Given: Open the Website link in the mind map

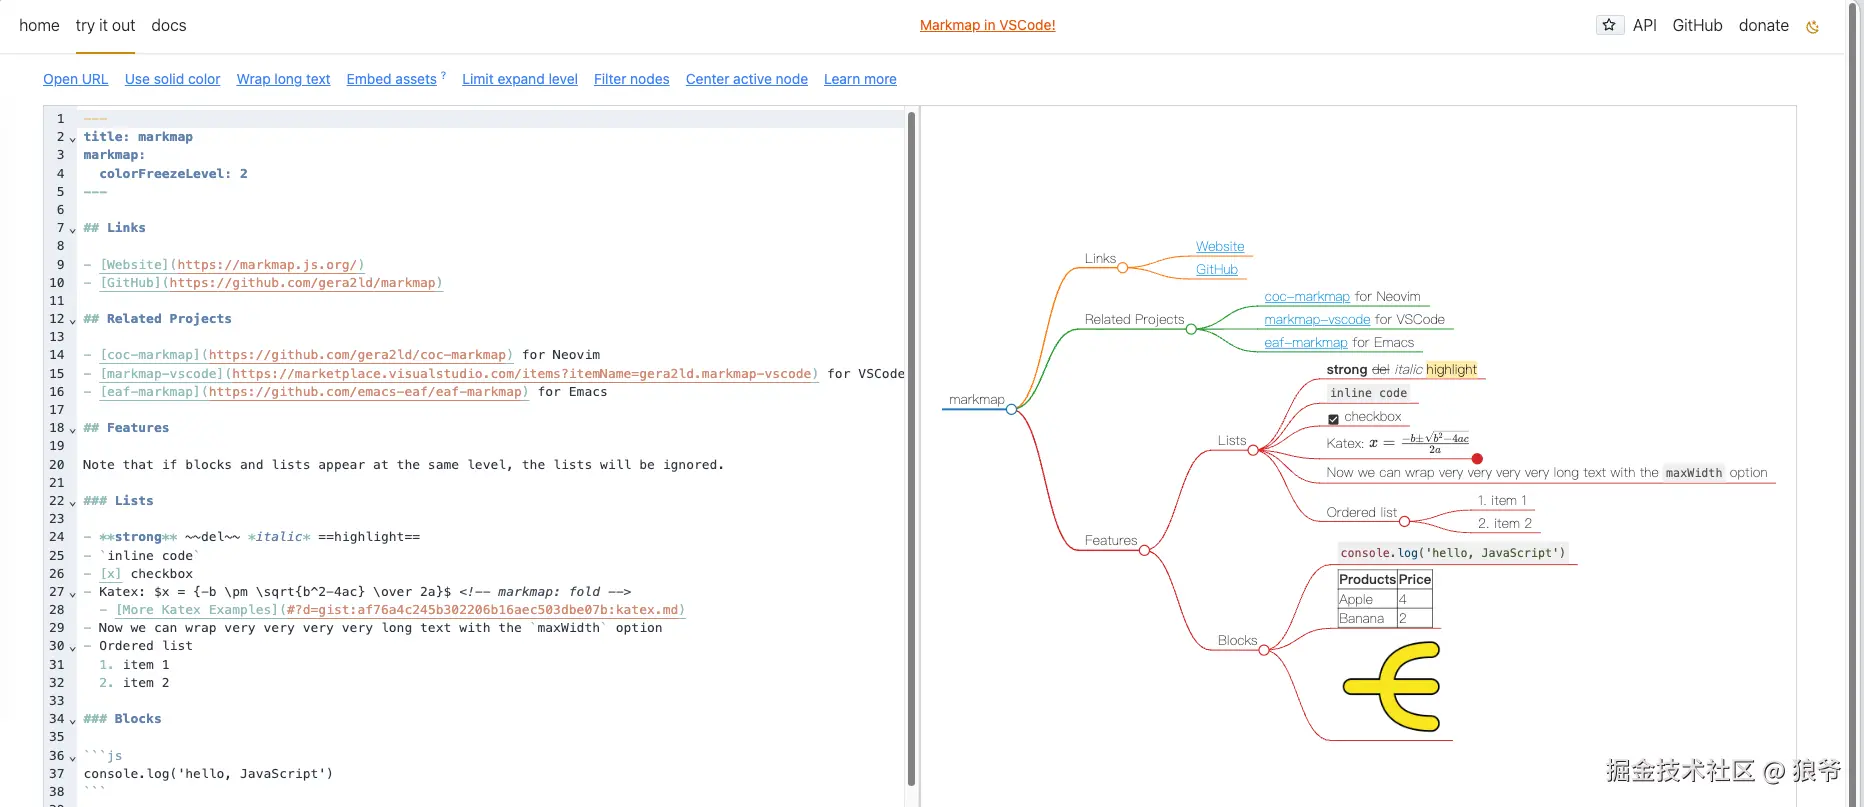Looking at the screenshot, I should pos(1220,246).
